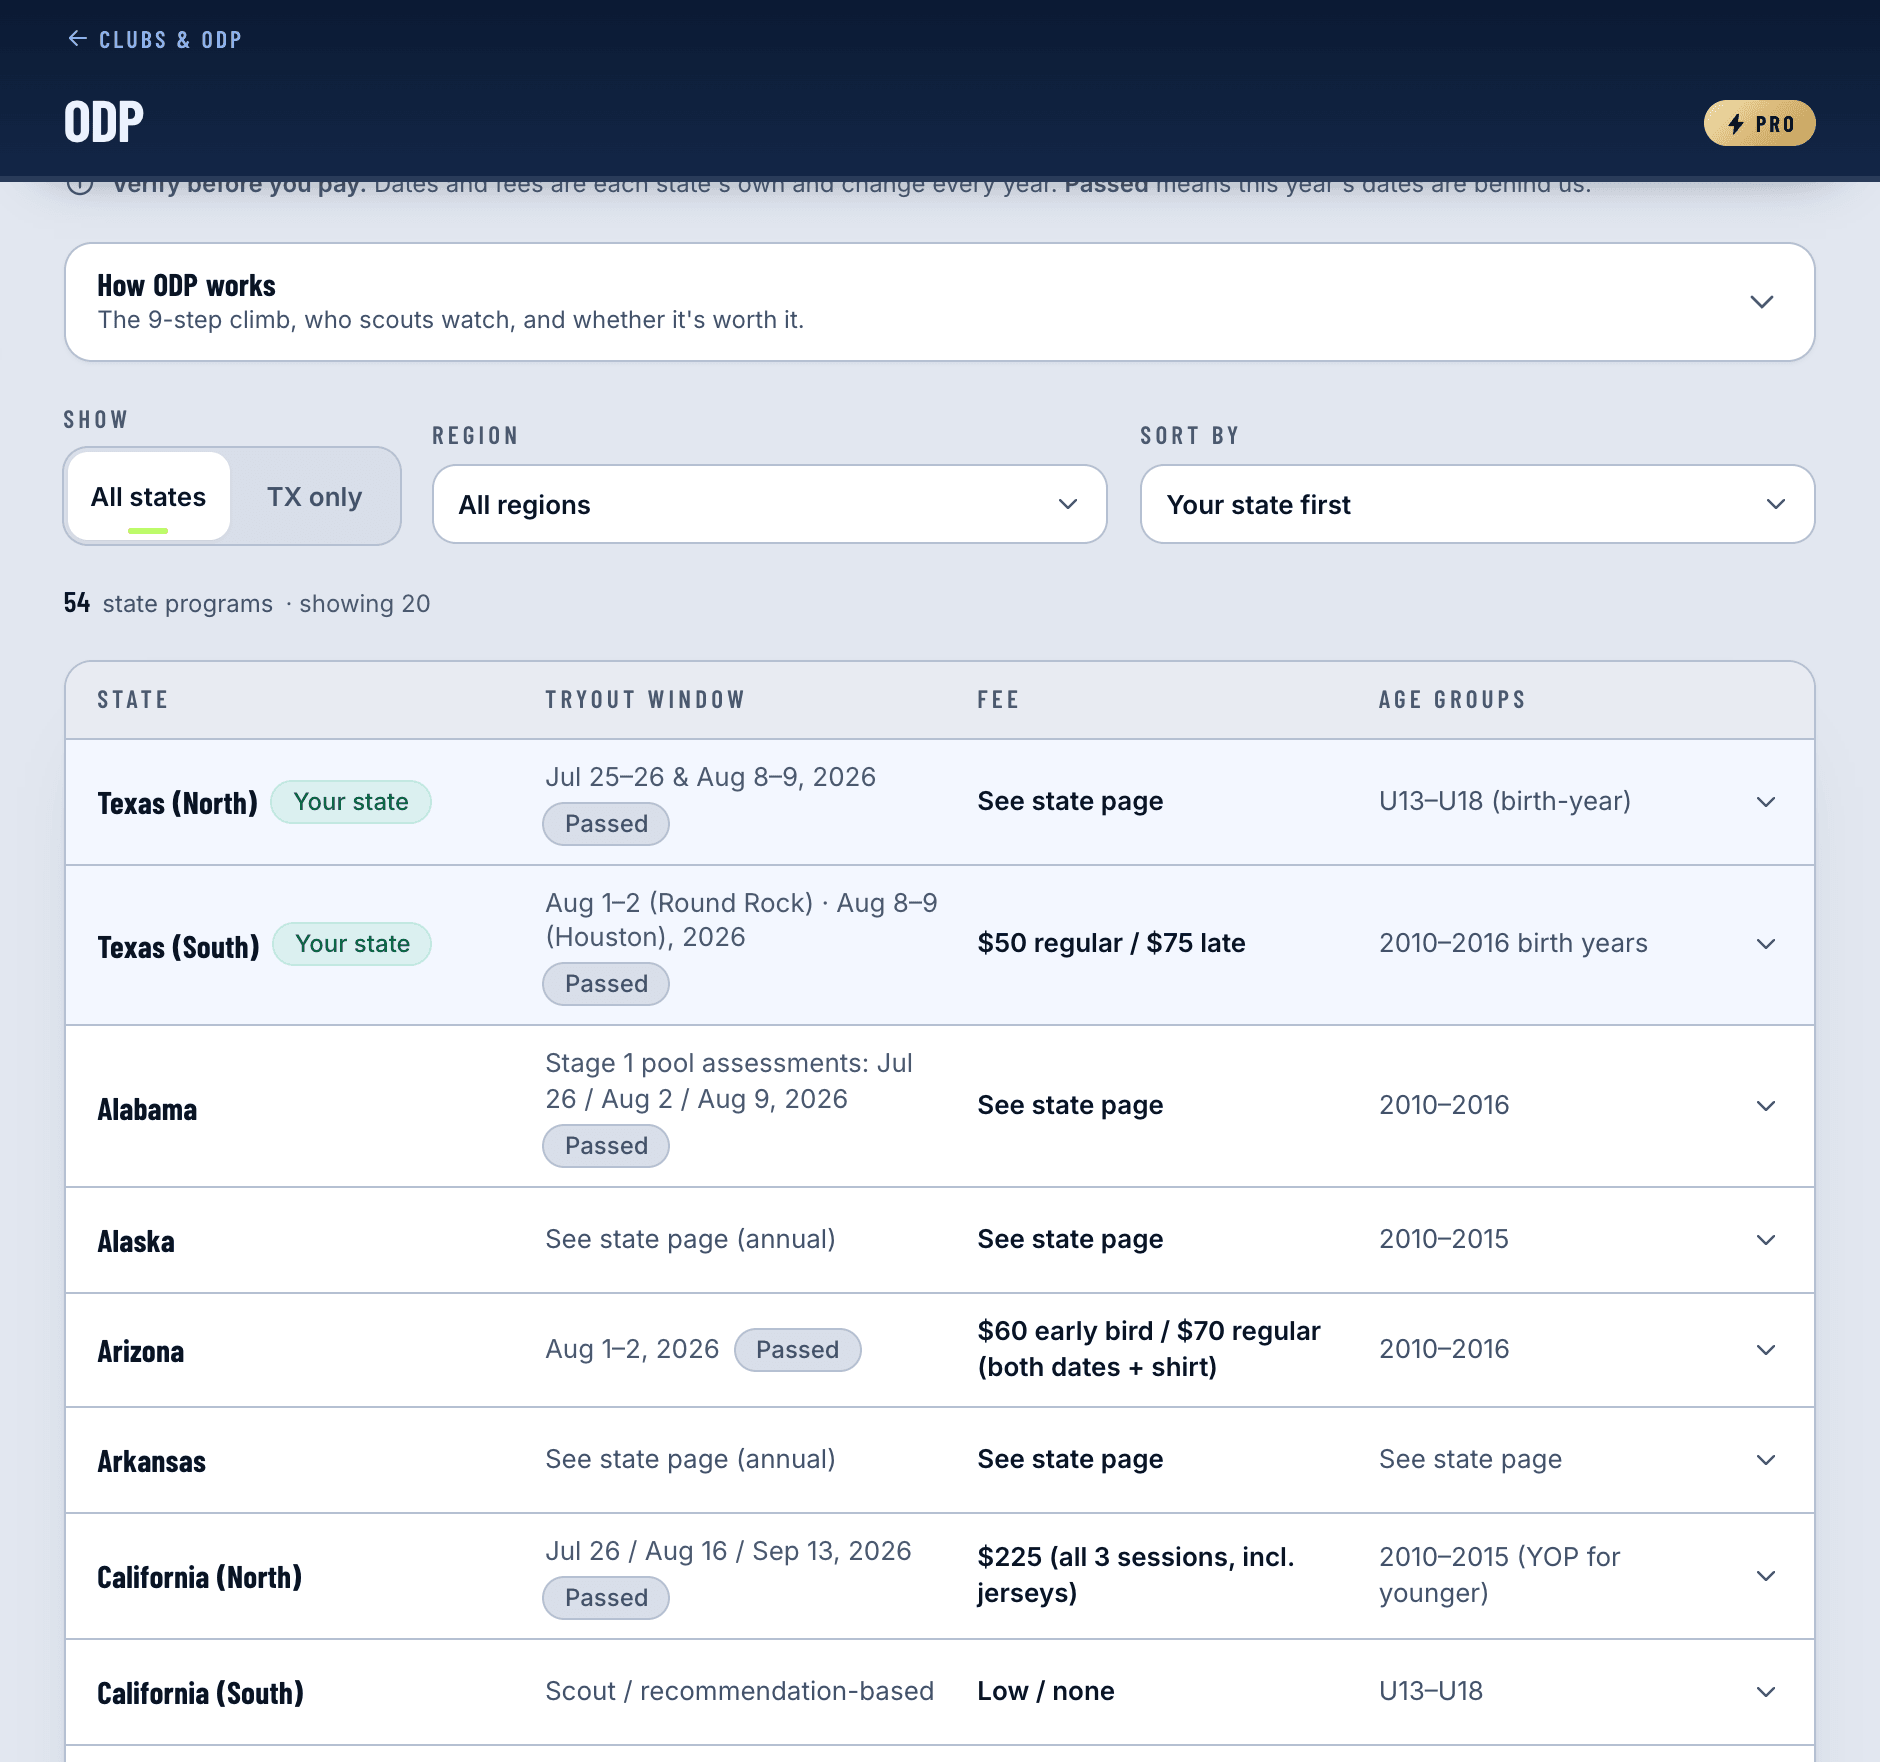The width and height of the screenshot is (1880, 1762).
Task: Click the Fee column header
Action: click(x=998, y=700)
